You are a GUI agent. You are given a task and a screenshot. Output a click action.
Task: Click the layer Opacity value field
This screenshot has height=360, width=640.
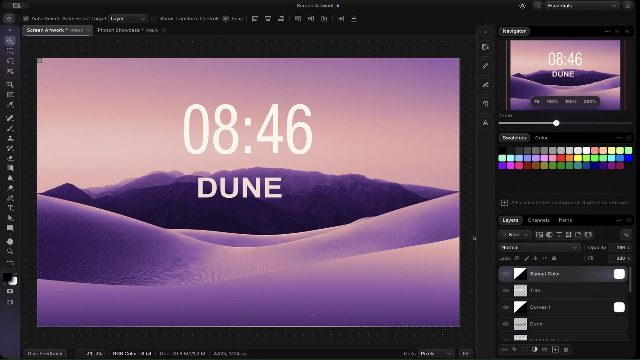point(620,247)
